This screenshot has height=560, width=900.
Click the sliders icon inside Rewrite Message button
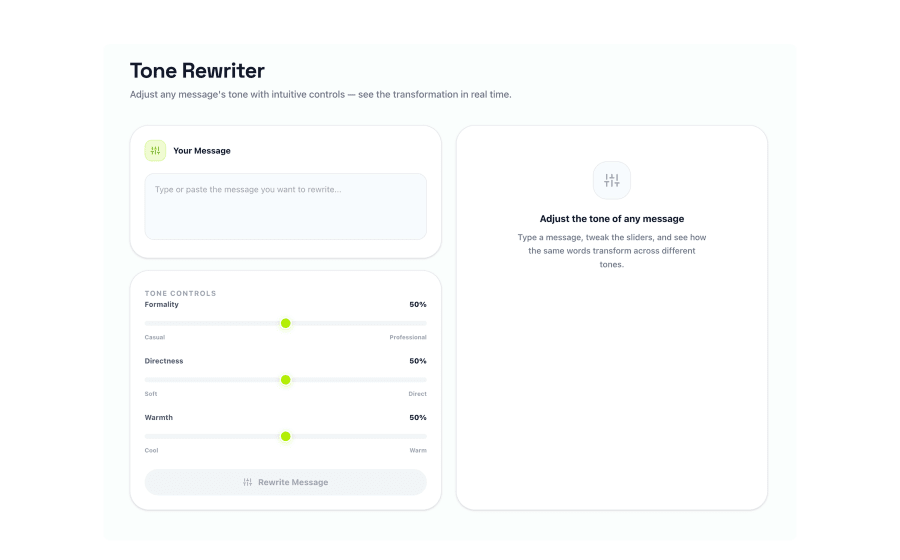[x=247, y=482]
